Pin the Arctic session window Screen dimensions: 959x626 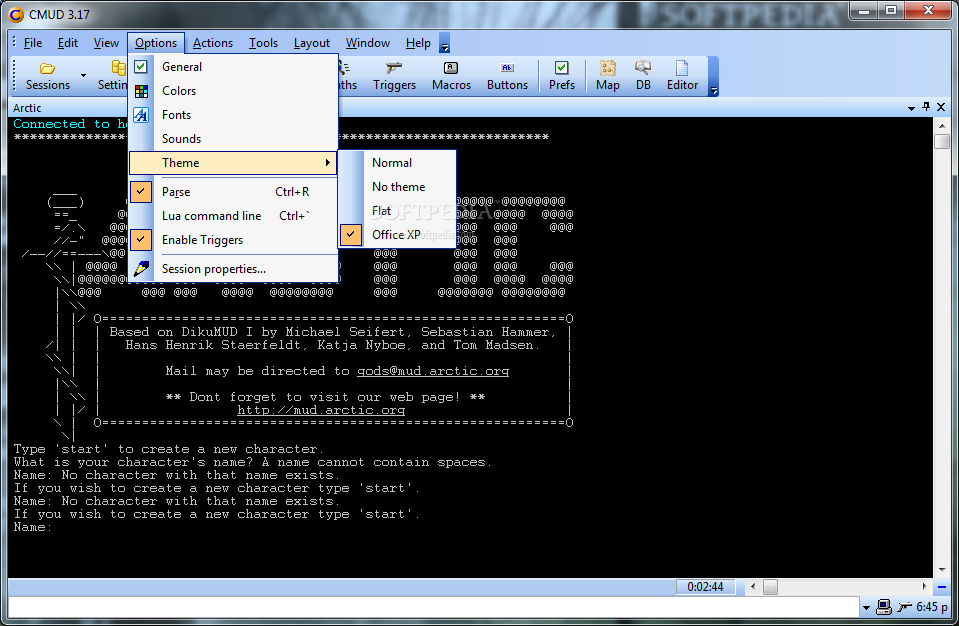click(927, 107)
